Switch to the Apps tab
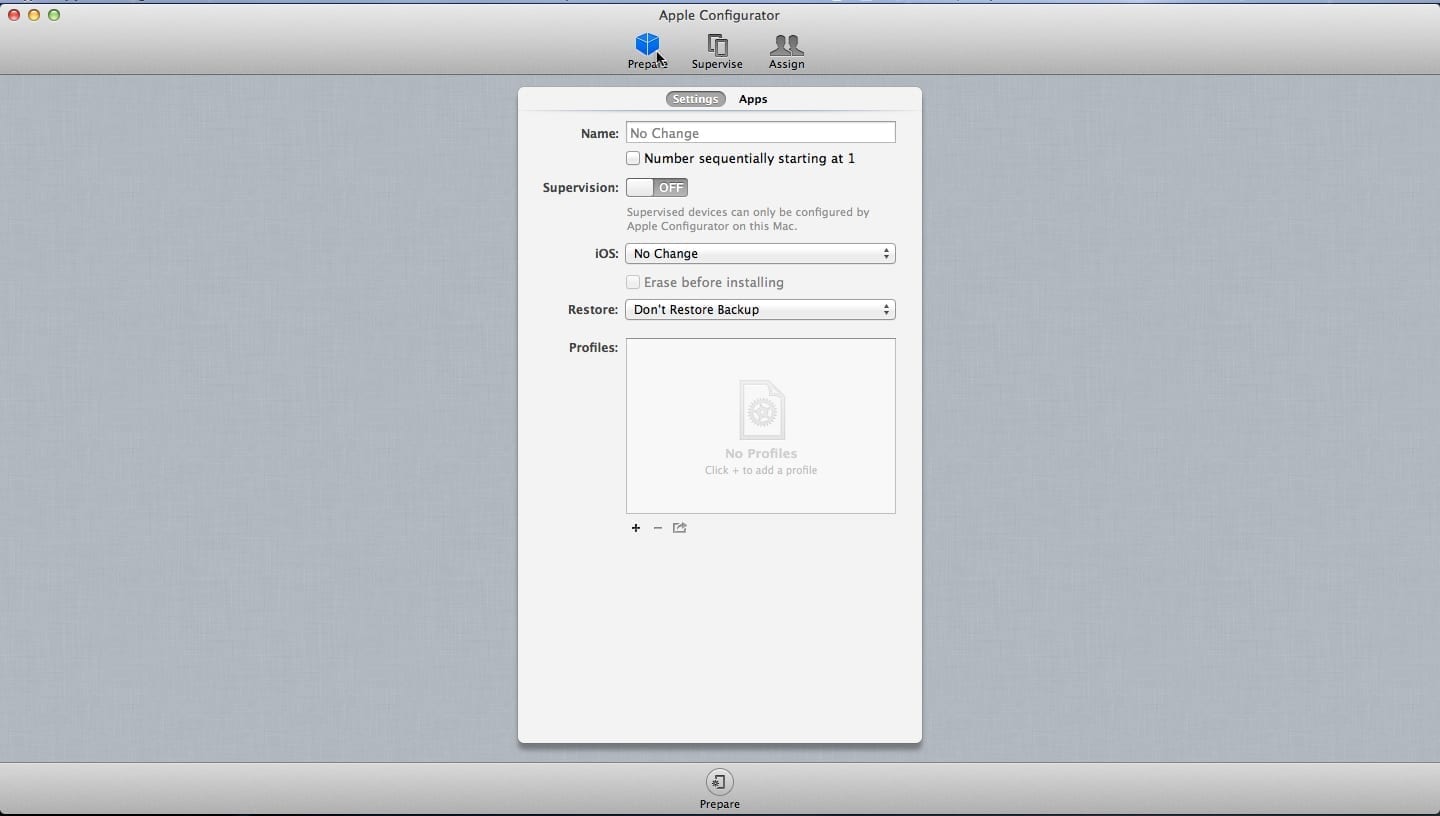Viewport: 1440px width, 816px height. coord(753,99)
